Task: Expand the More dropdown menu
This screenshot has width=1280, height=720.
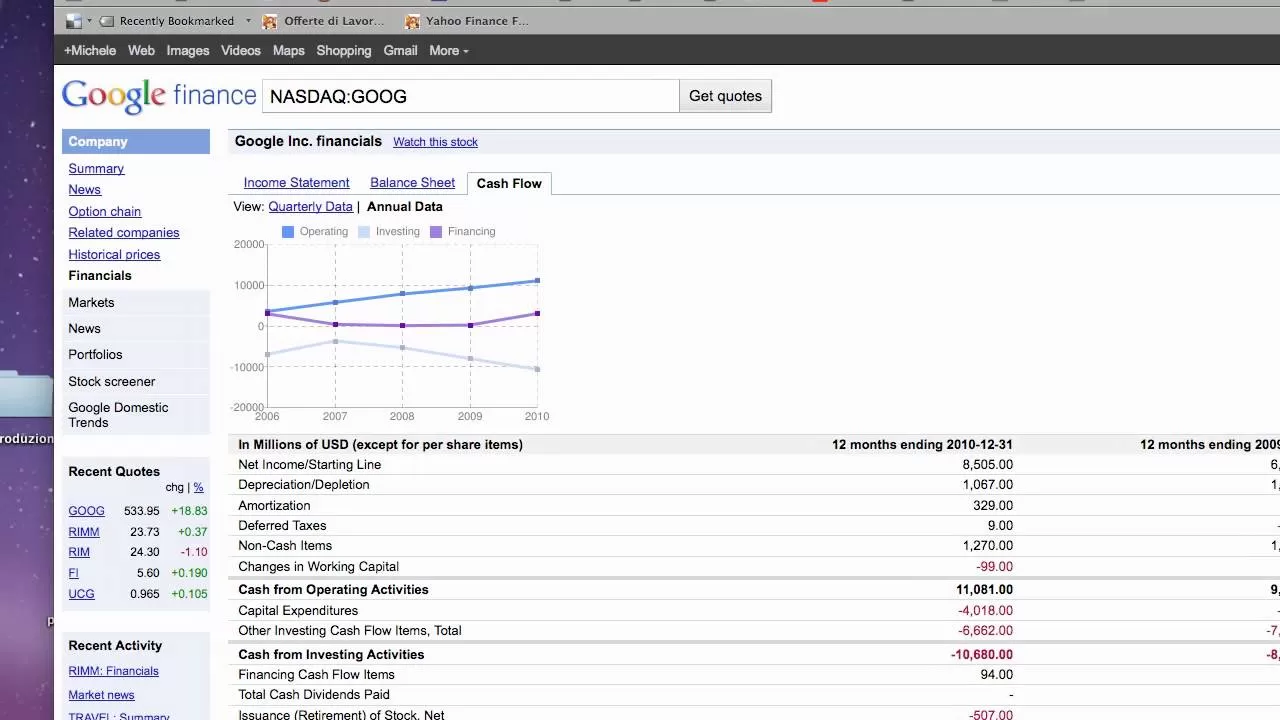Action: (x=448, y=50)
